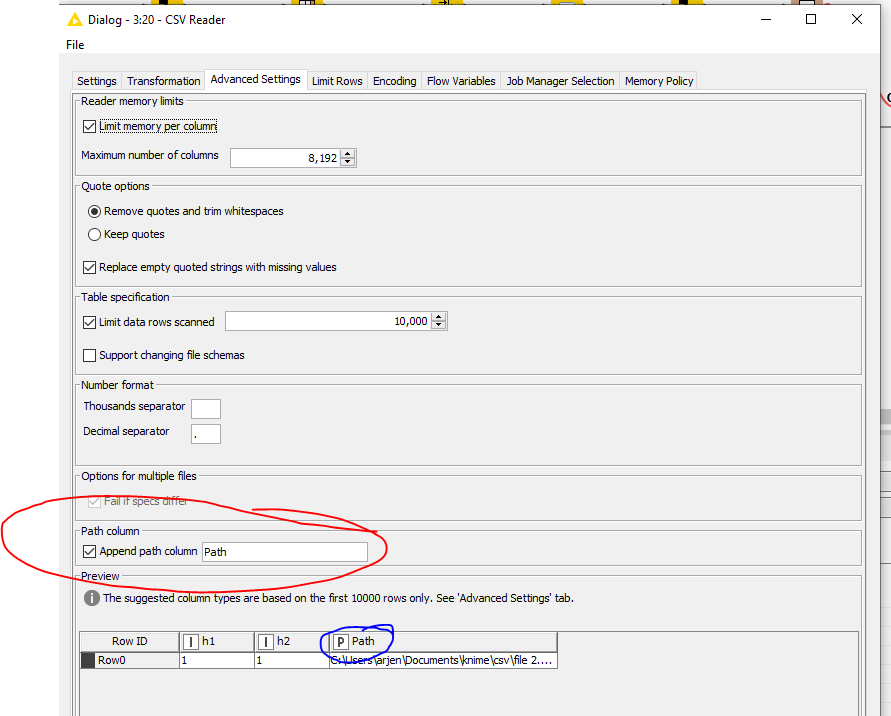The image size is (891, 716).
Task: Disable the Append path column option
Action: pyautogui.click(x=89, y=551)
